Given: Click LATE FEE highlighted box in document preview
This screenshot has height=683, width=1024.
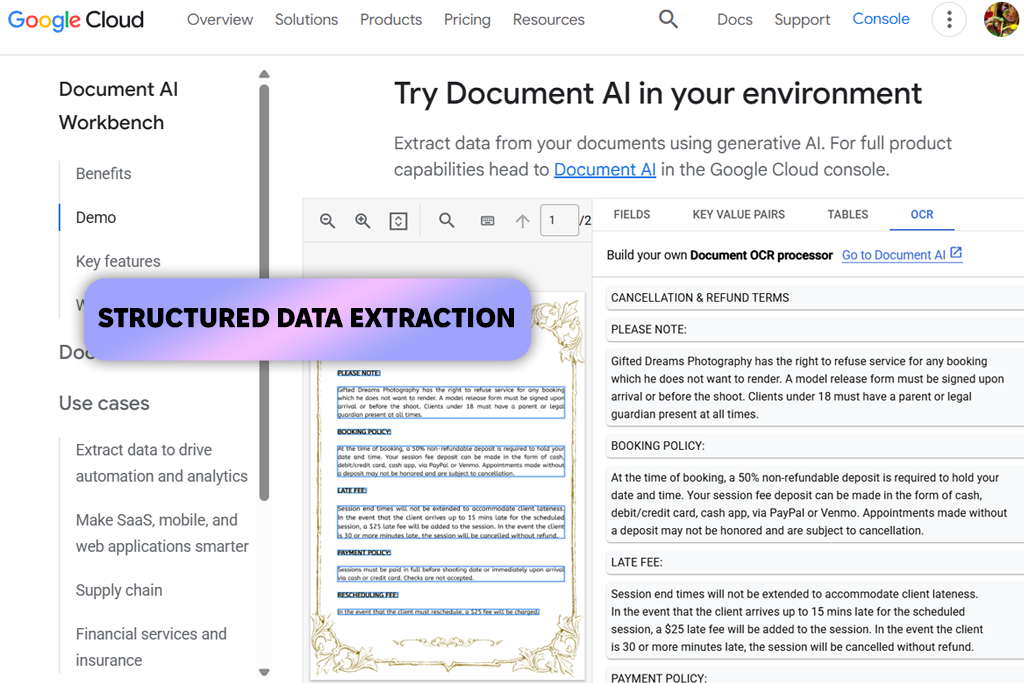Looking at the screenshot, I should coord(352,490).
